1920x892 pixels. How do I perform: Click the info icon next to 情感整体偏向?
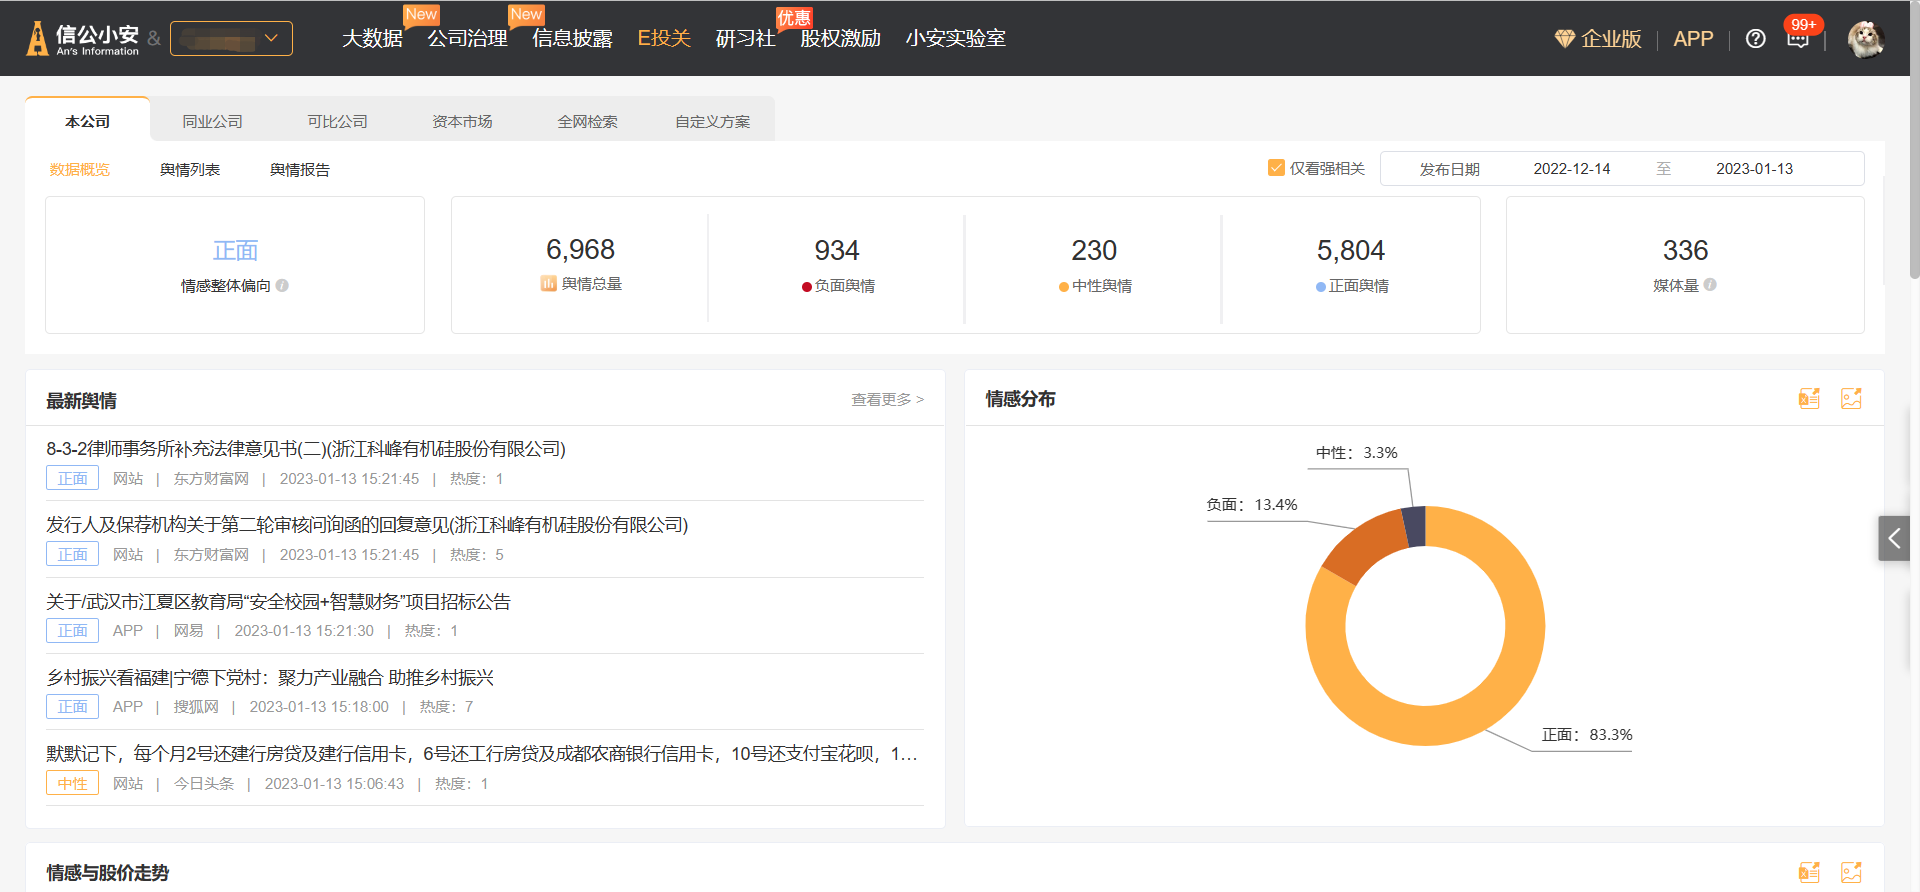(282, 286)
